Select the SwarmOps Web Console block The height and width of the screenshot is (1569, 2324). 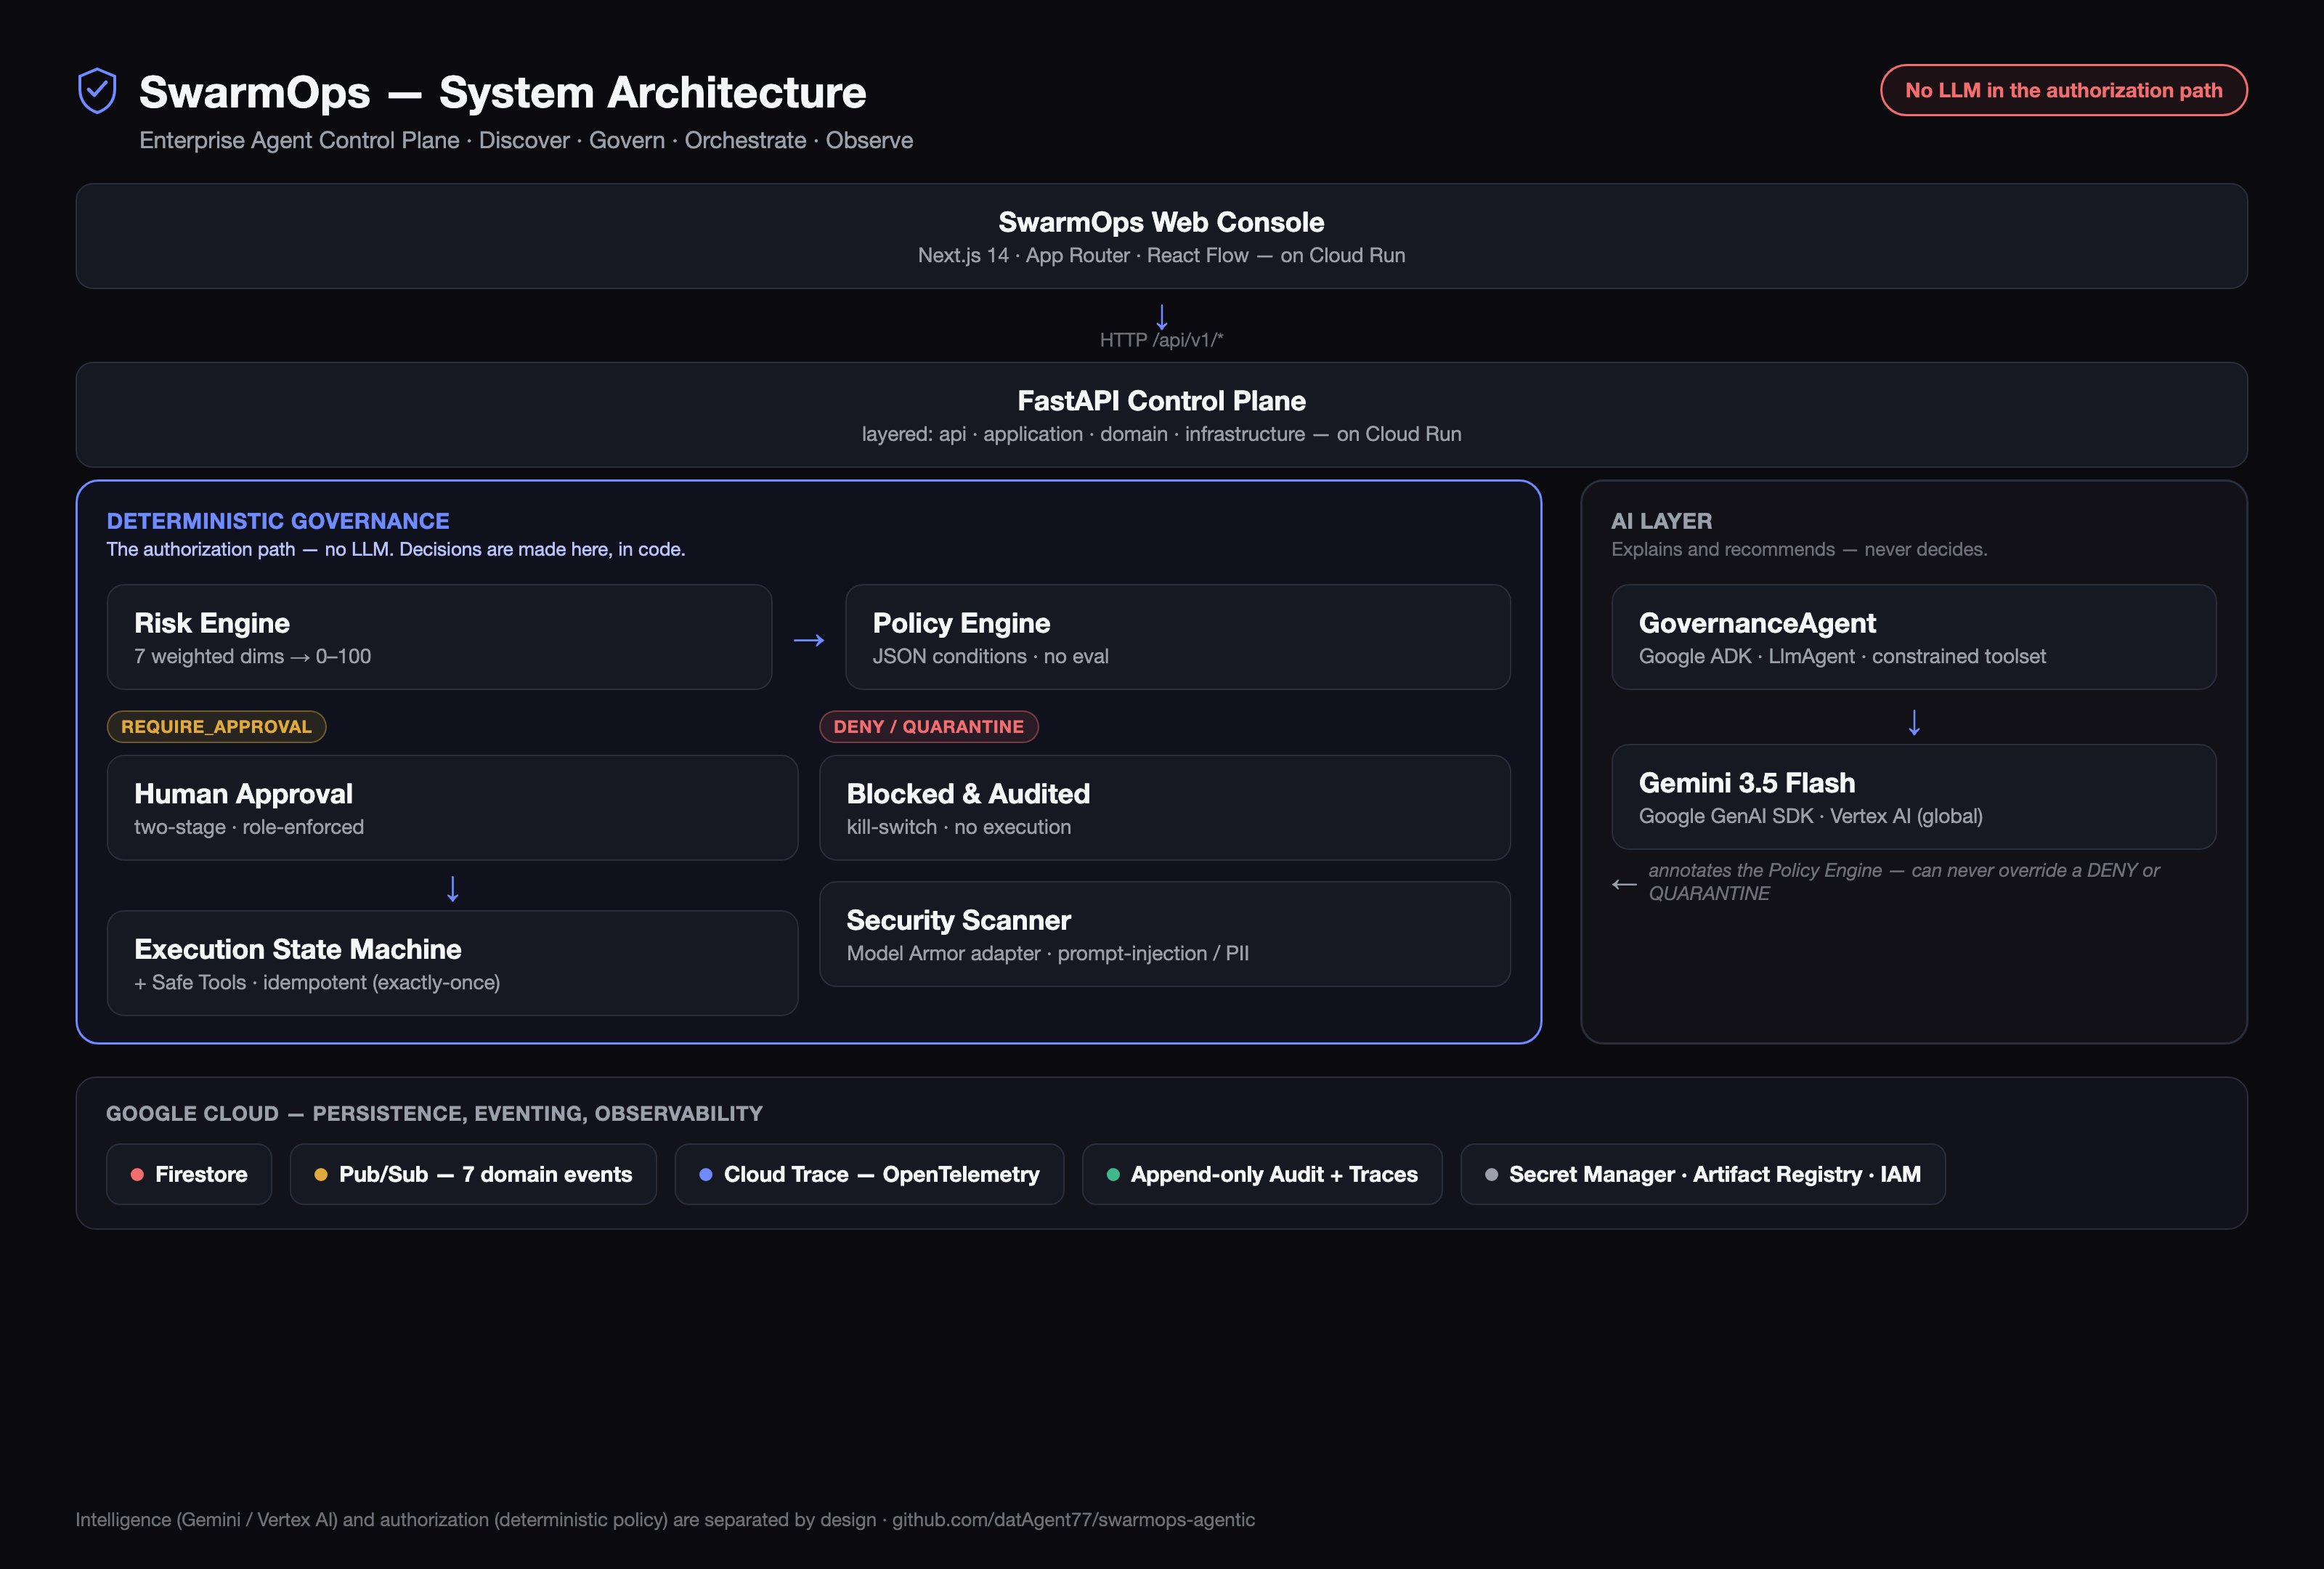pos(1161,236)
